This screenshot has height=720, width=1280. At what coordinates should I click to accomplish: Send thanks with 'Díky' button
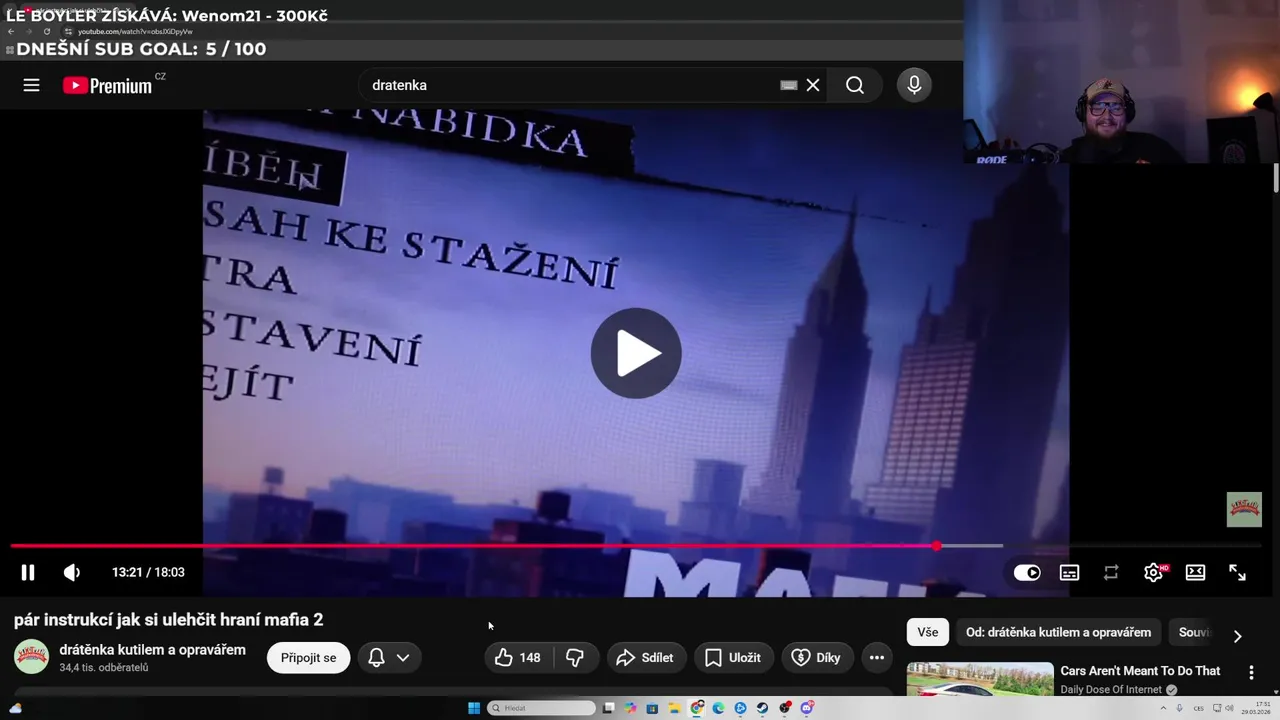point(817,658)
